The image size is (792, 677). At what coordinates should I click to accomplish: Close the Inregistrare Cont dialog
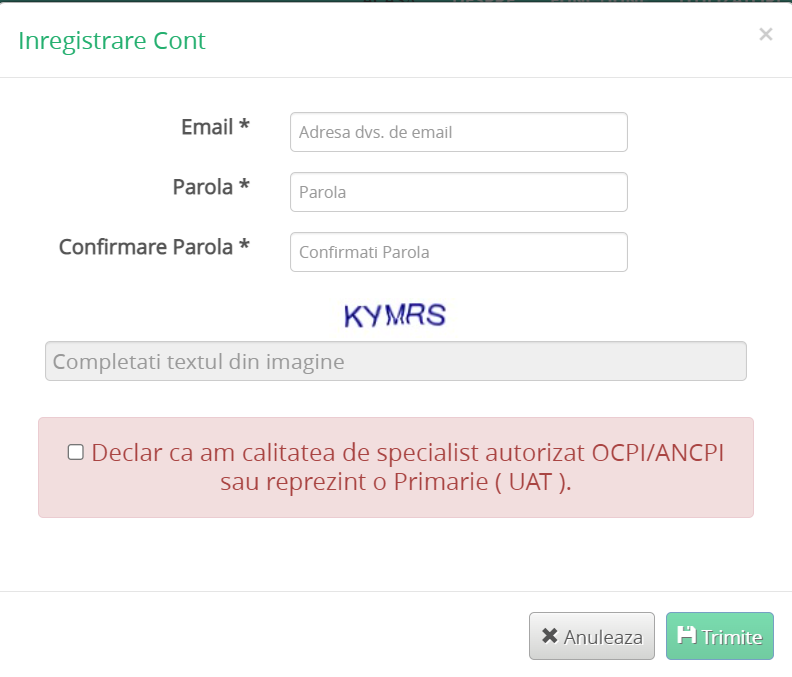pyautogui.click(x=765, y=35)
